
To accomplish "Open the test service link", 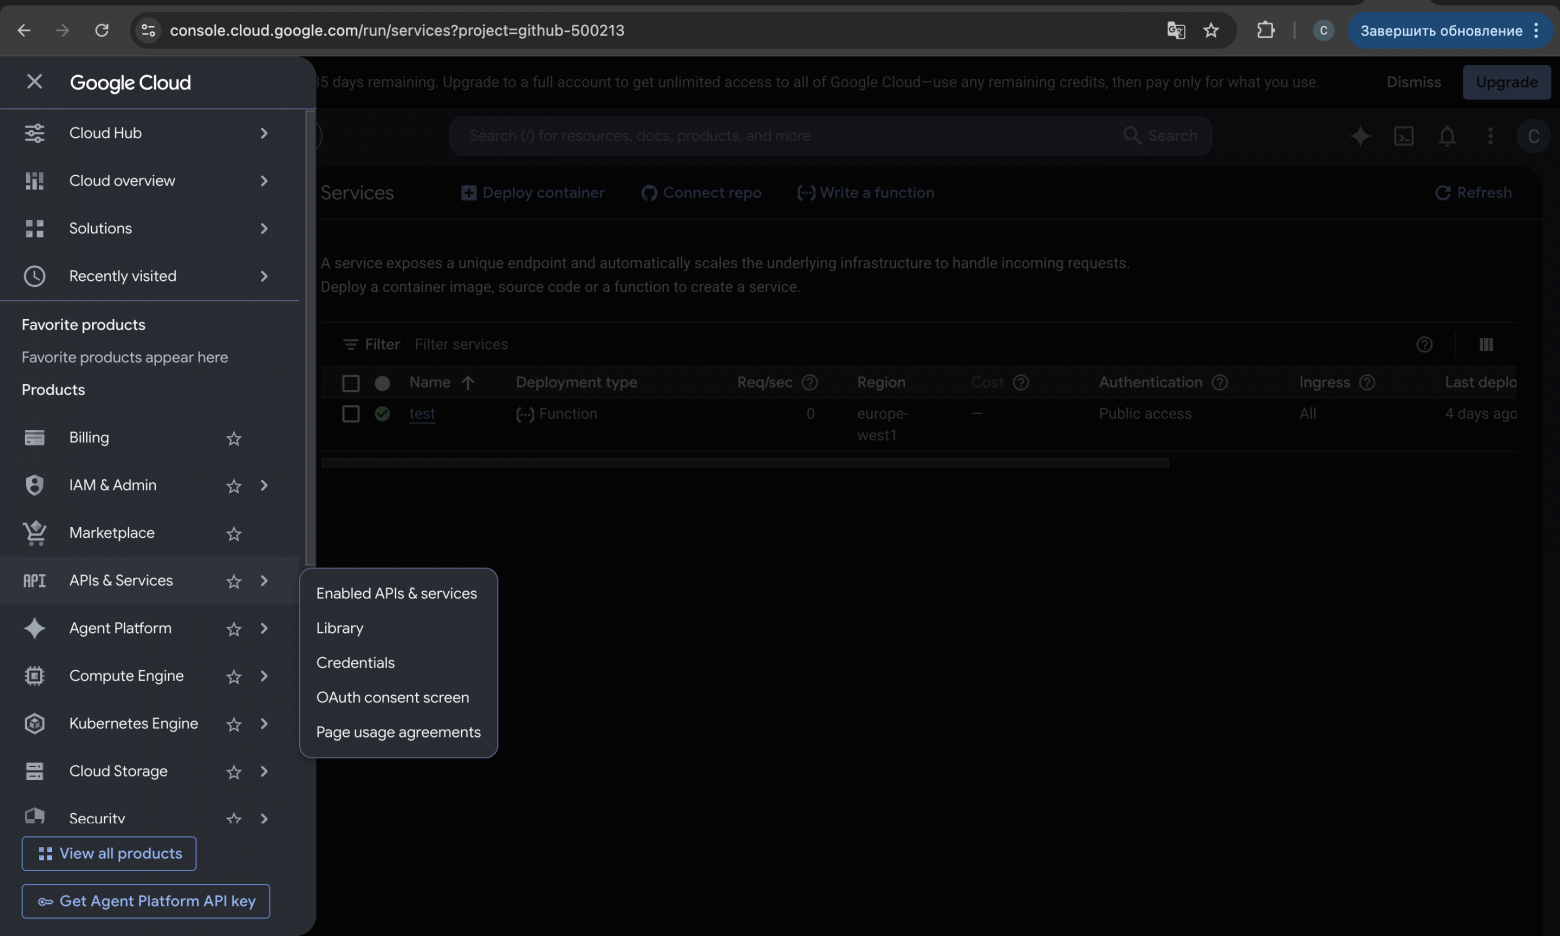I will click(422, 413).
